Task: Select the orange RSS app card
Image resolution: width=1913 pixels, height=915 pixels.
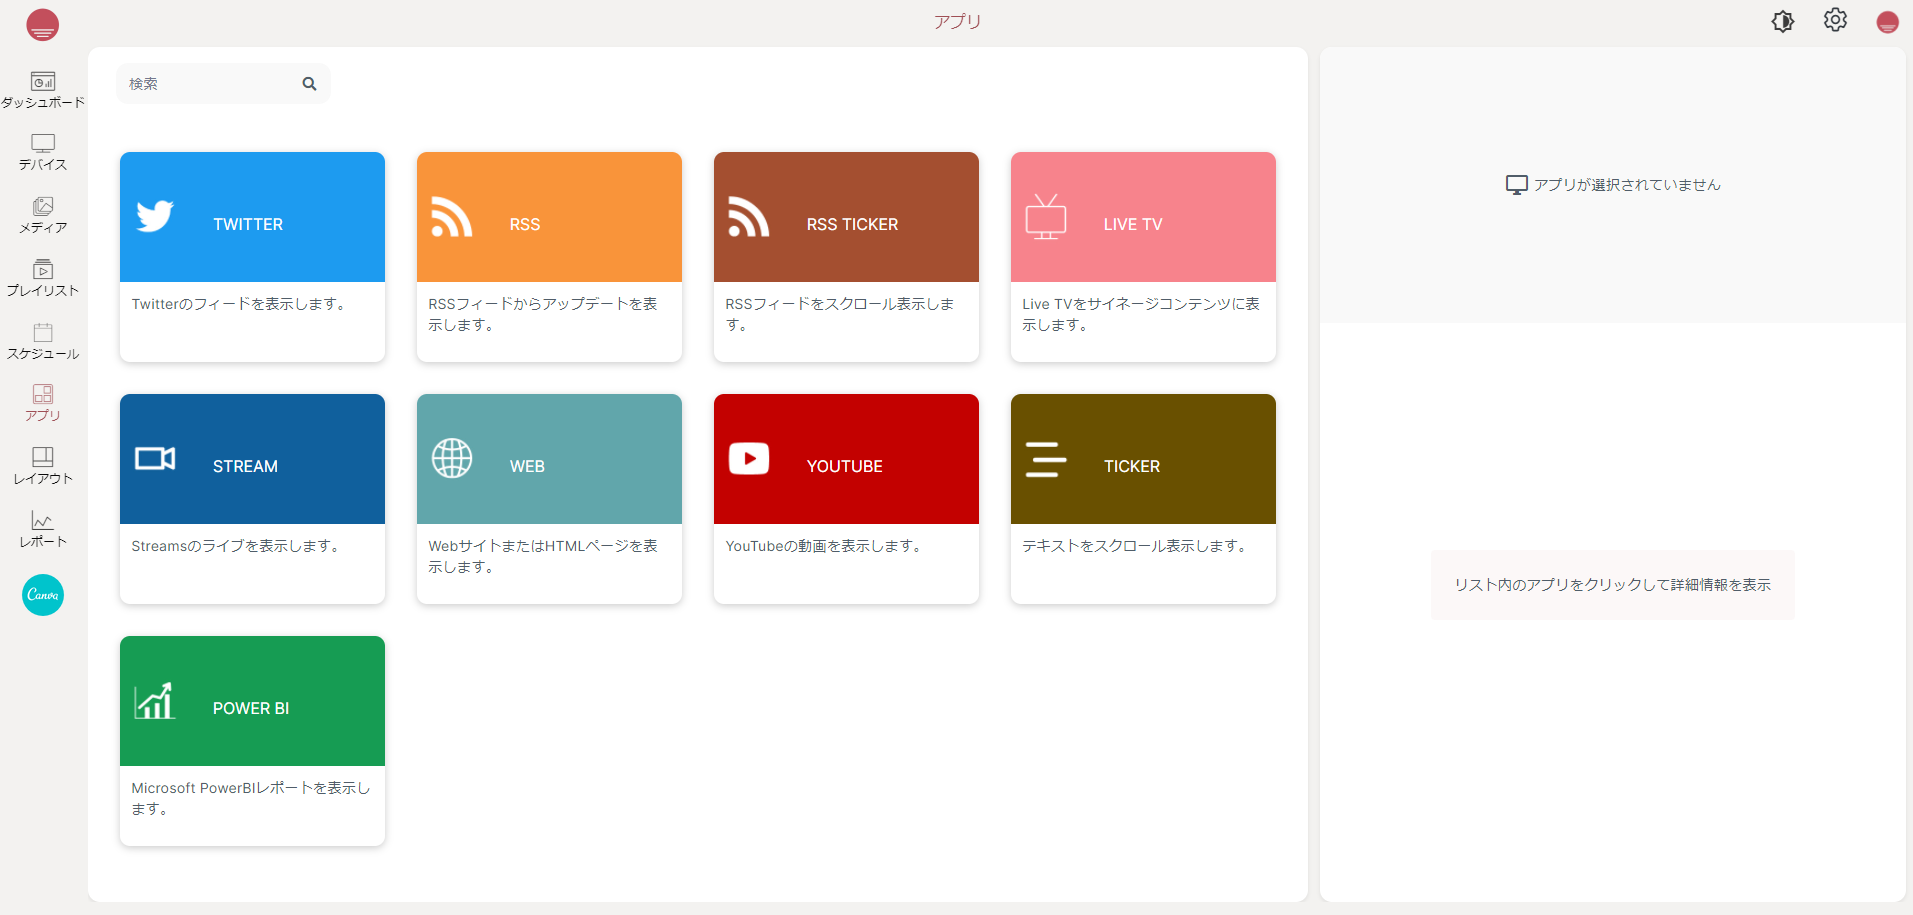Action: pos(549,257)
